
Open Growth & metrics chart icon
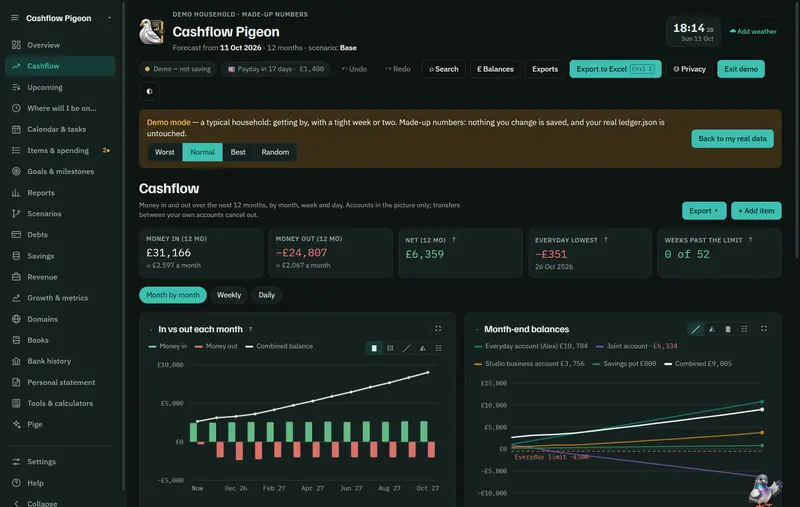(16, 298)
